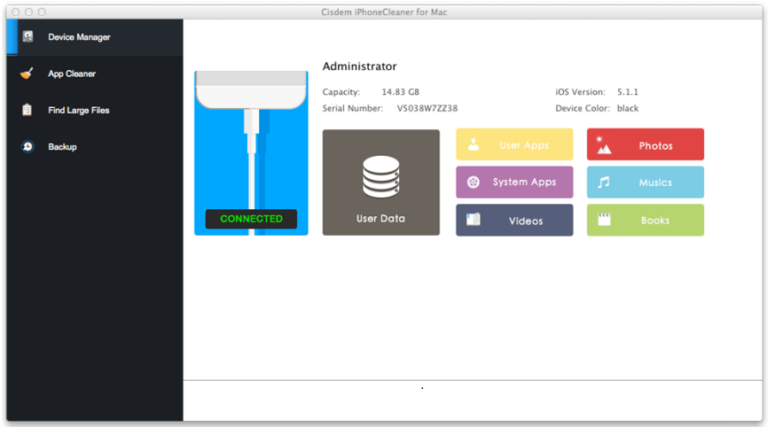Click the Find Large Files clipboard icon
The image size is (768, 427).
pos(28,110)
